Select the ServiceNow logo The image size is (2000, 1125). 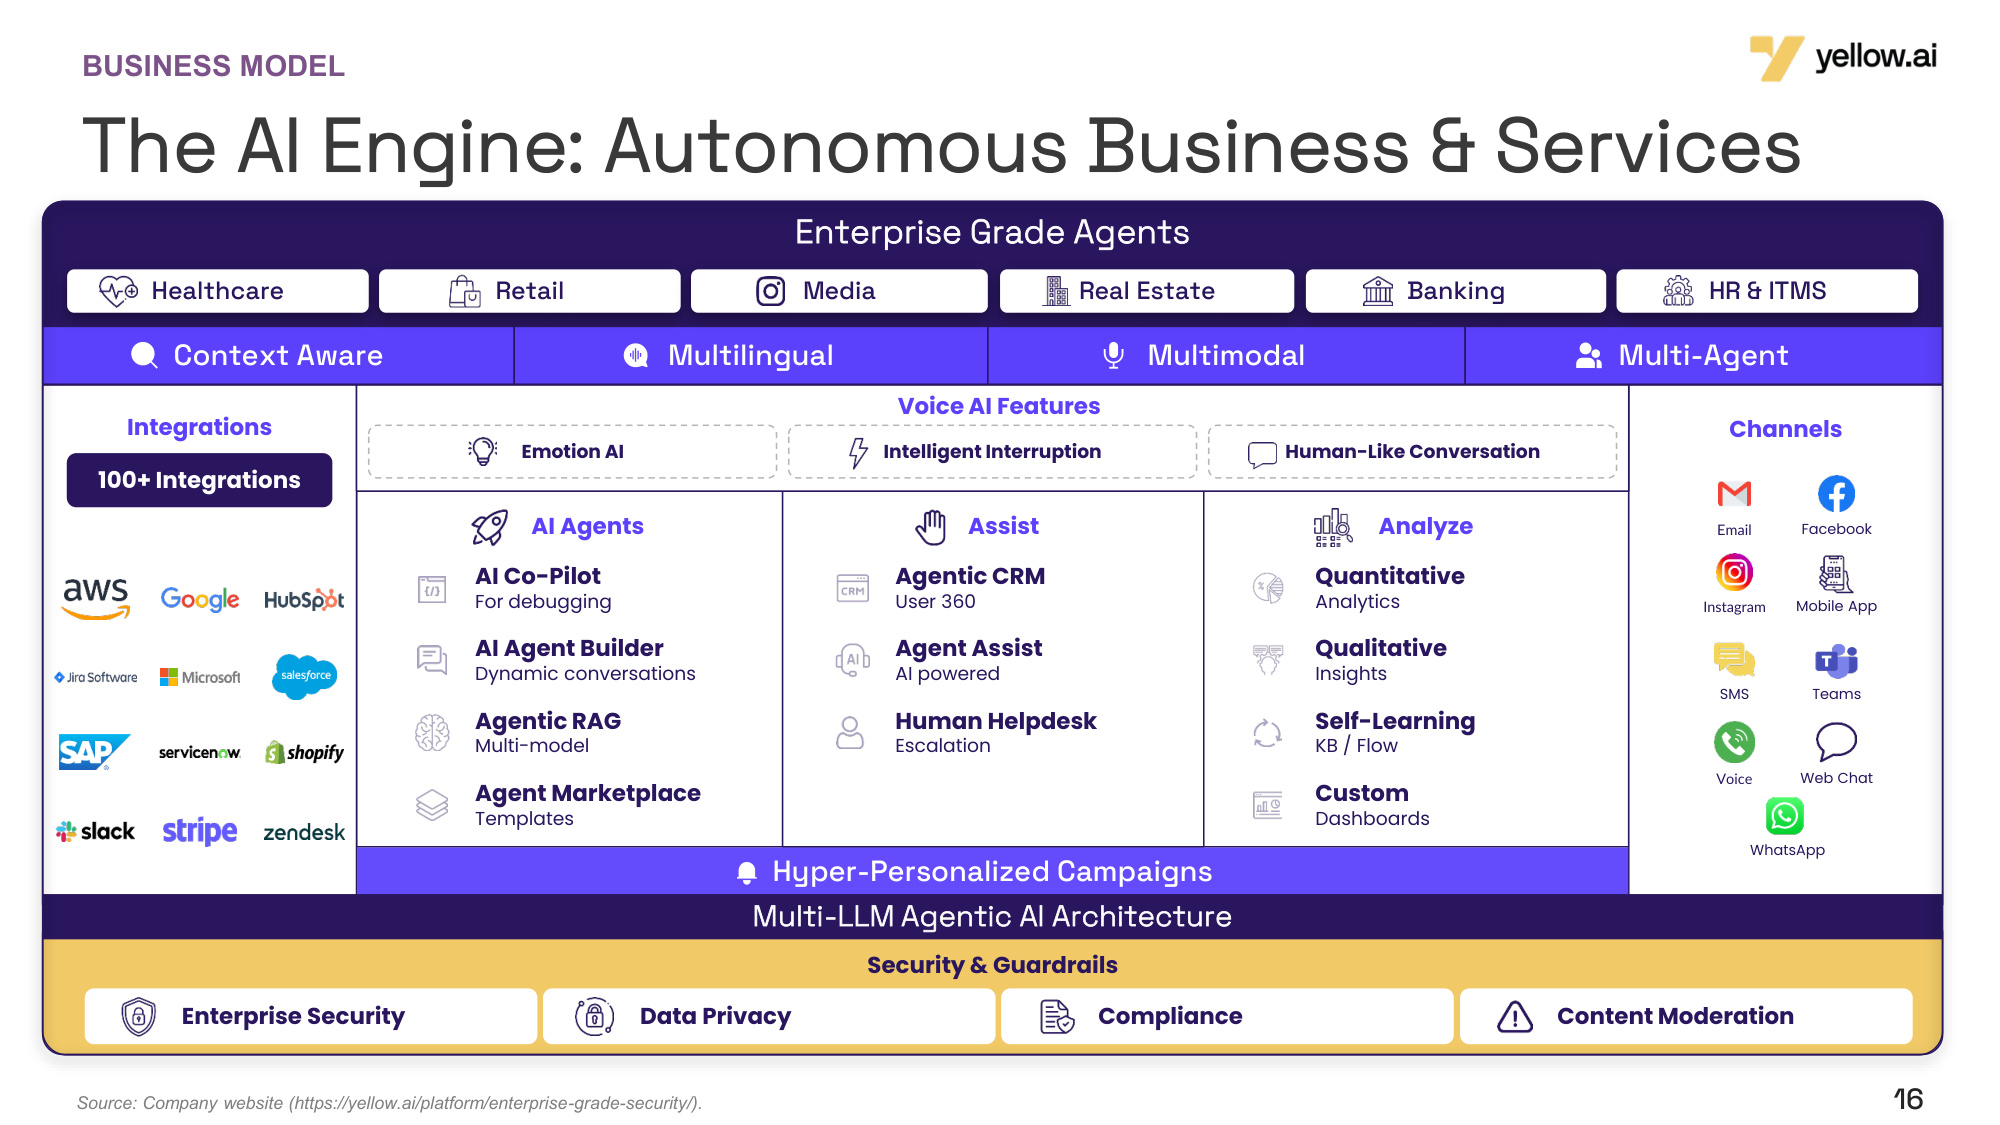point(200,753)
